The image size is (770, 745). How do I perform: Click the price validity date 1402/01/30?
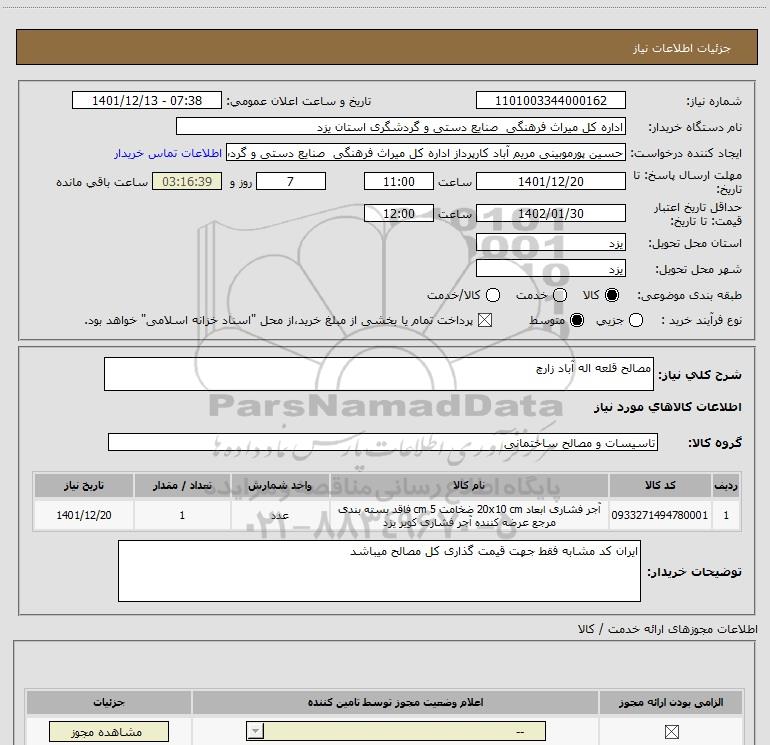point(550,213)
